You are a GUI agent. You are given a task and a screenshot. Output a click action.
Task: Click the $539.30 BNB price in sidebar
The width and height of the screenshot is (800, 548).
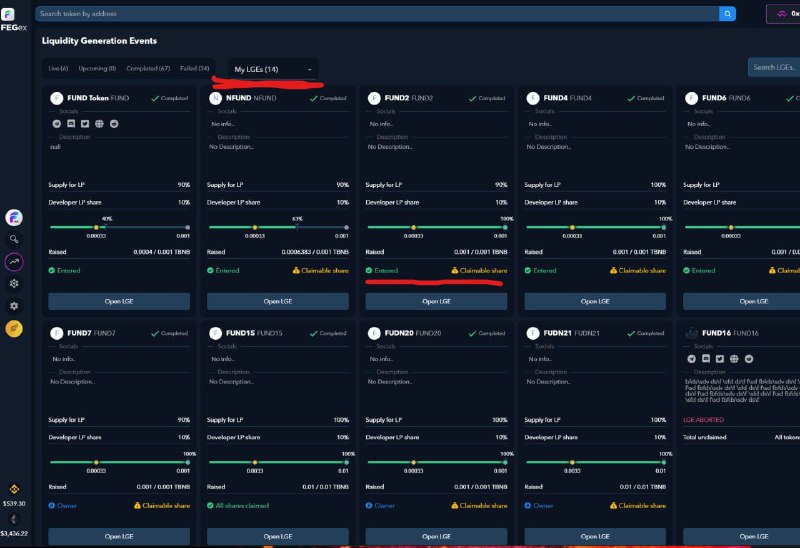pos(14,504)
